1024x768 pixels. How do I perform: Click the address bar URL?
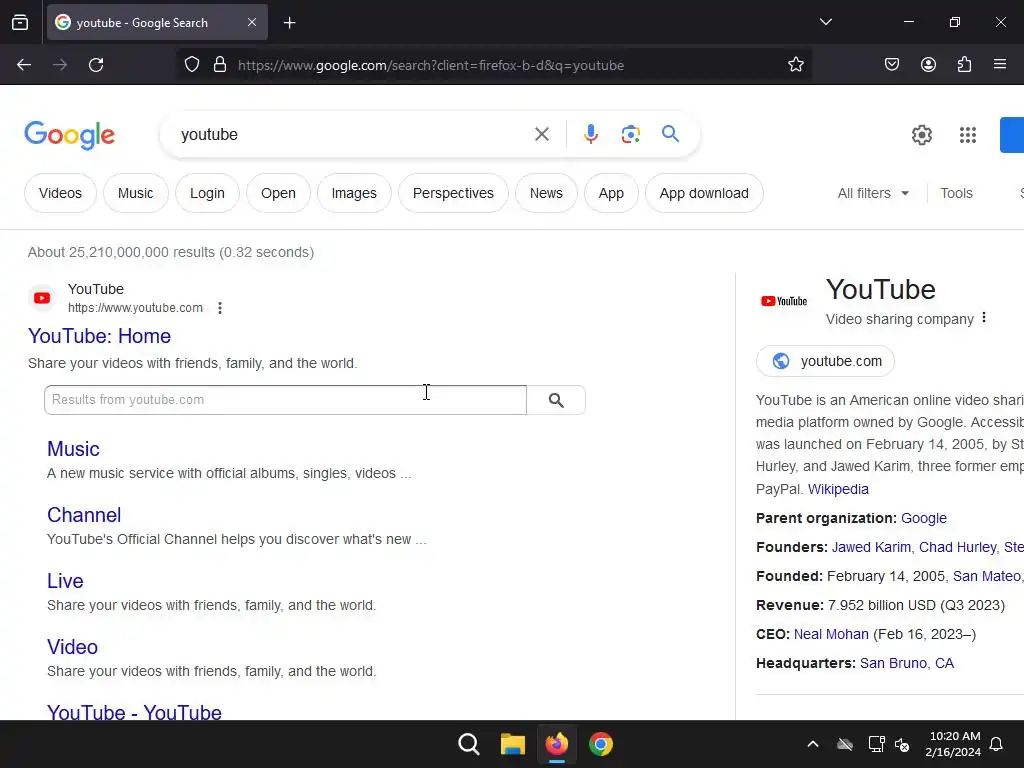431,65
